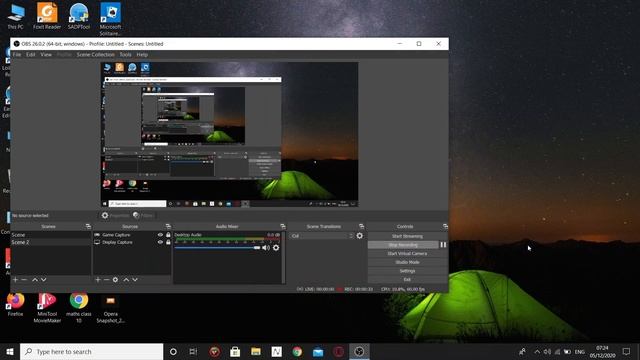Open the maths class 10 Chrome shortcut
The image size is (640, 360).
tap(79, 308)
